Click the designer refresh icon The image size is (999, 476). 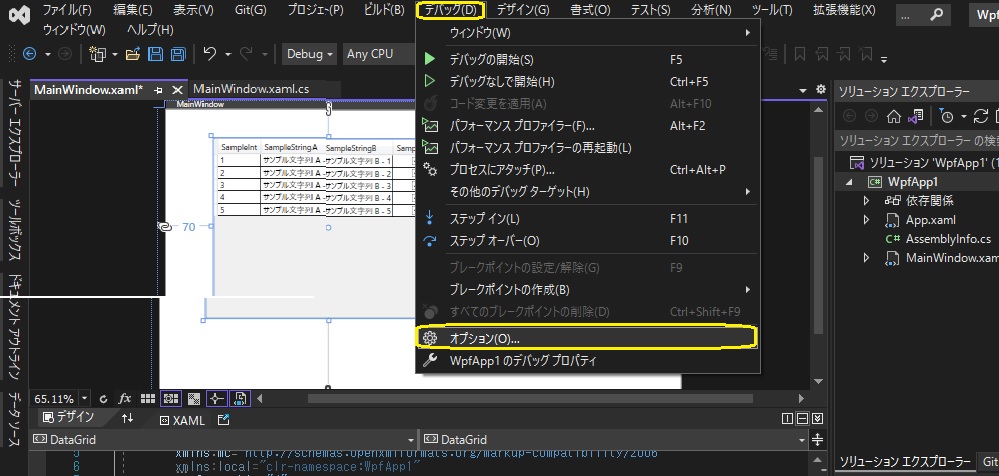[x=104, y=399]
